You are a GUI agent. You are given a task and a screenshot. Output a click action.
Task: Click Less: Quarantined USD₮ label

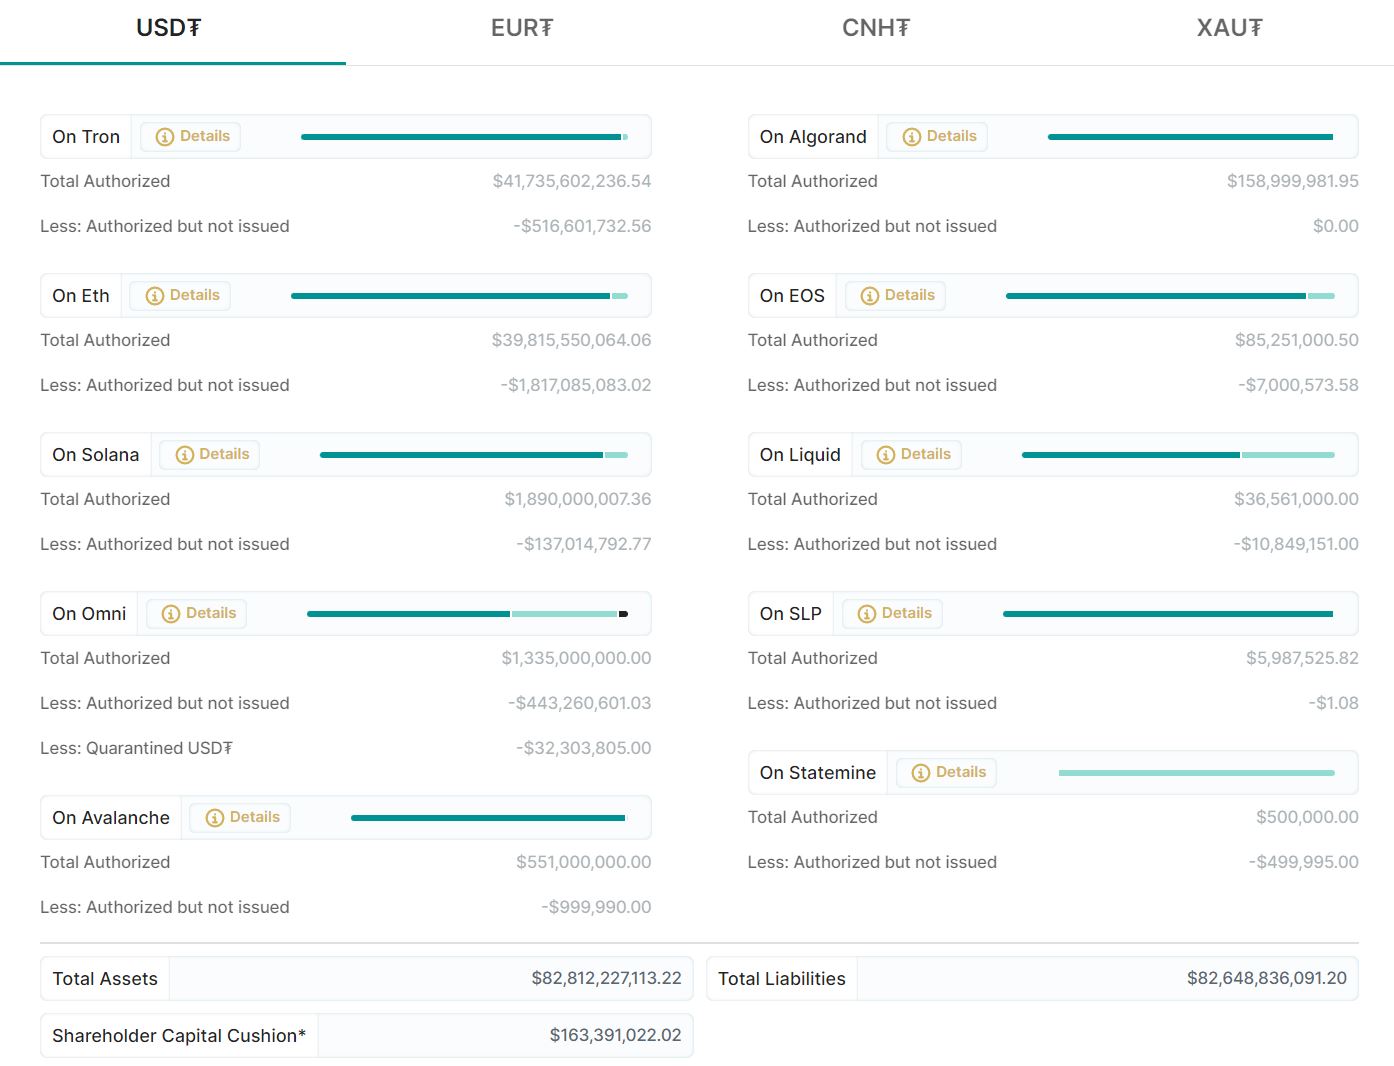pos(136,748)
